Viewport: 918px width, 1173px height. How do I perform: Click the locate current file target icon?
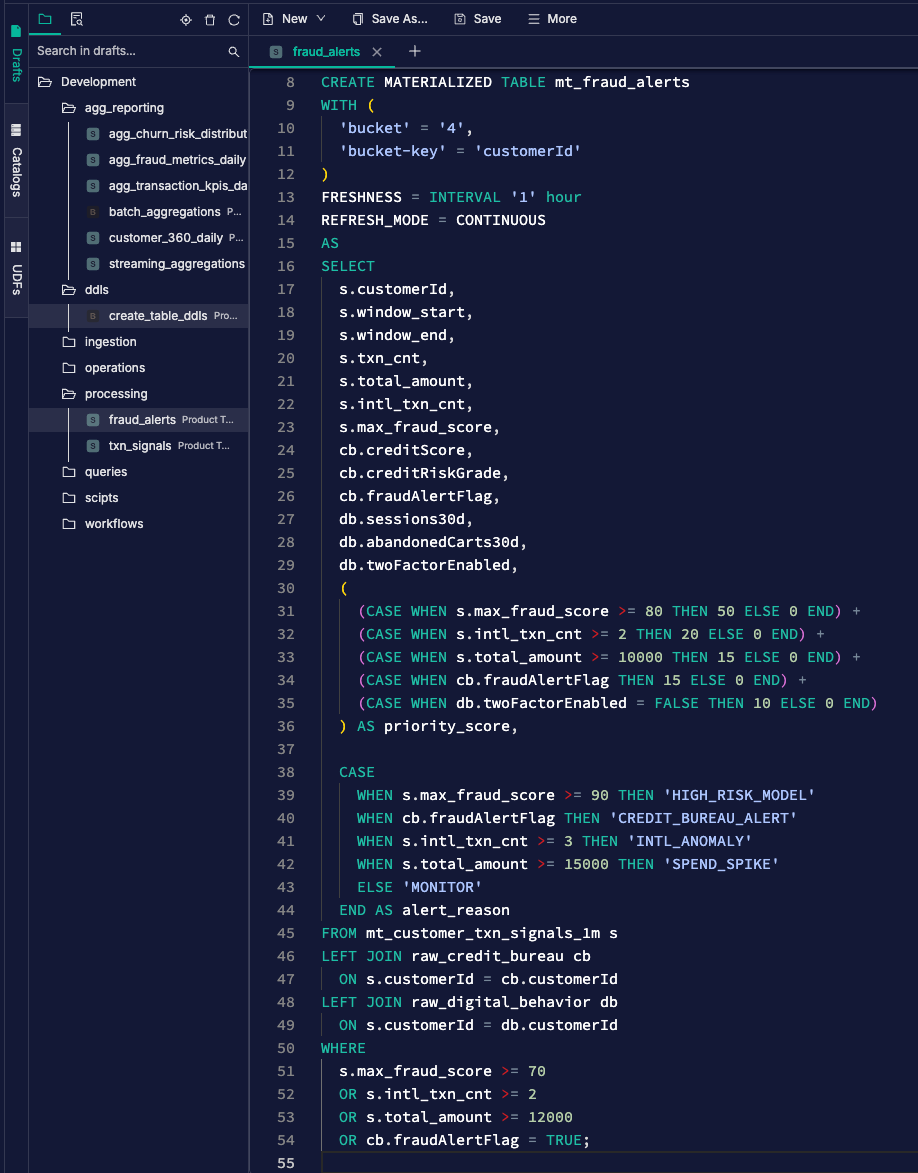coord(185,20)
